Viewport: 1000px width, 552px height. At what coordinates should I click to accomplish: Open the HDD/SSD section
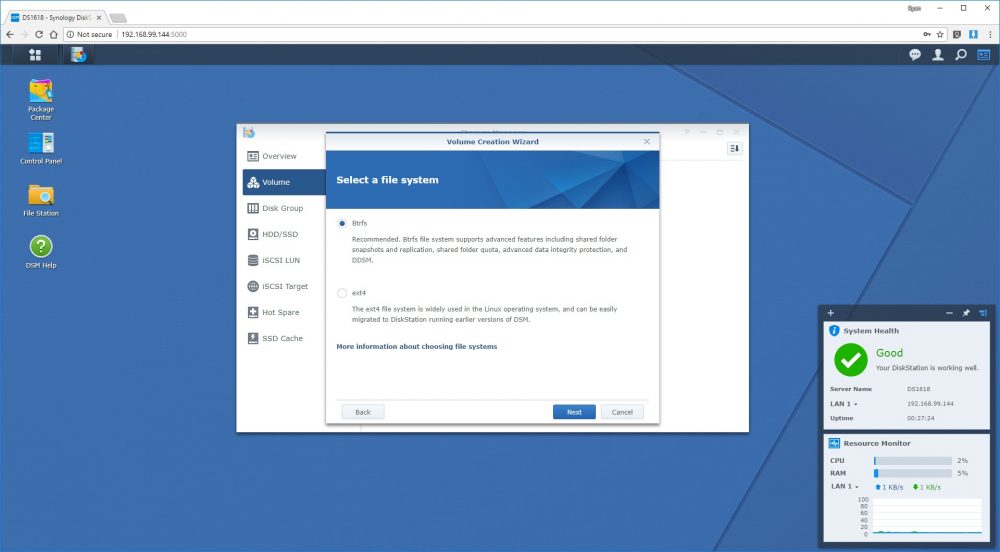(284, 235)
